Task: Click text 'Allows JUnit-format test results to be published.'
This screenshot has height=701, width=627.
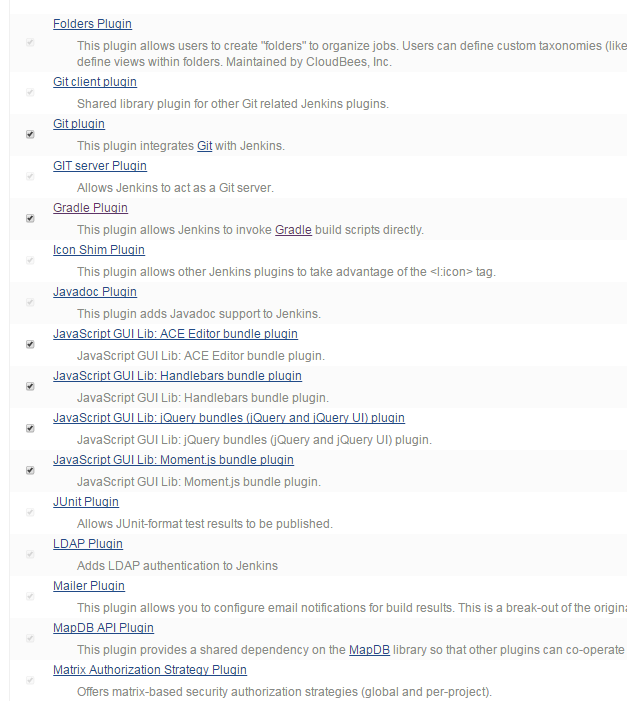Action: (x=205, y=524)
